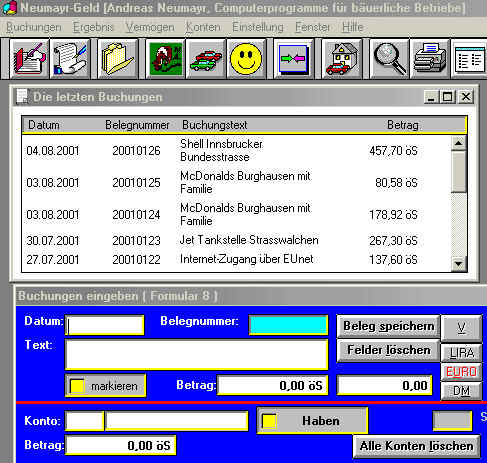487x463 pixels.
Task: Open the Fenster menu
Action: pos(313,27)
